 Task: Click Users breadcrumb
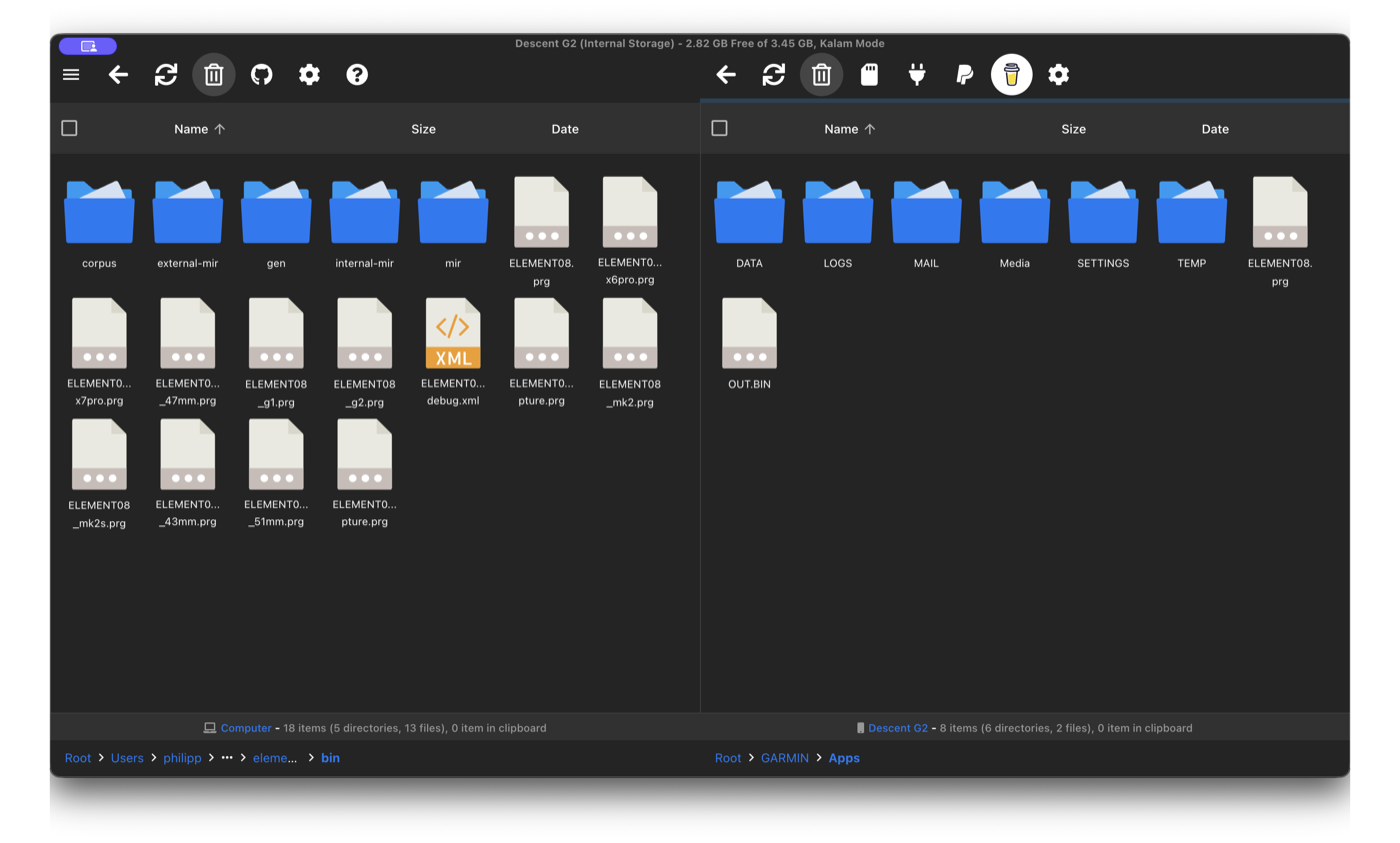(127, 758)
